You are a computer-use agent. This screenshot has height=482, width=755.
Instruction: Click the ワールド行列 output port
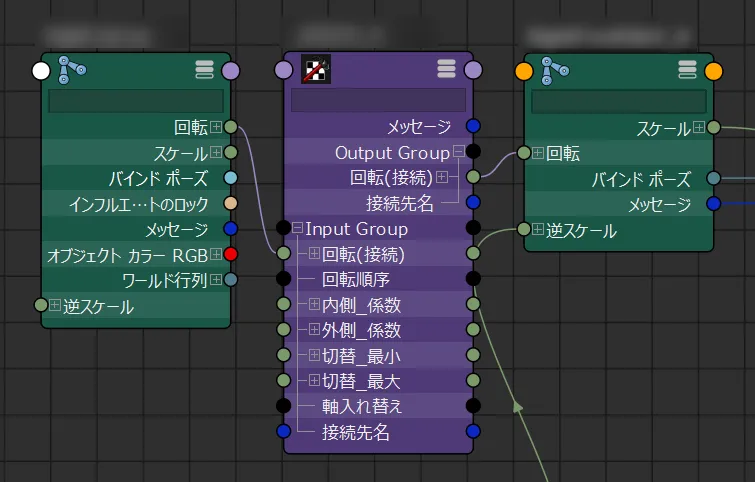(x=231, y=279)
